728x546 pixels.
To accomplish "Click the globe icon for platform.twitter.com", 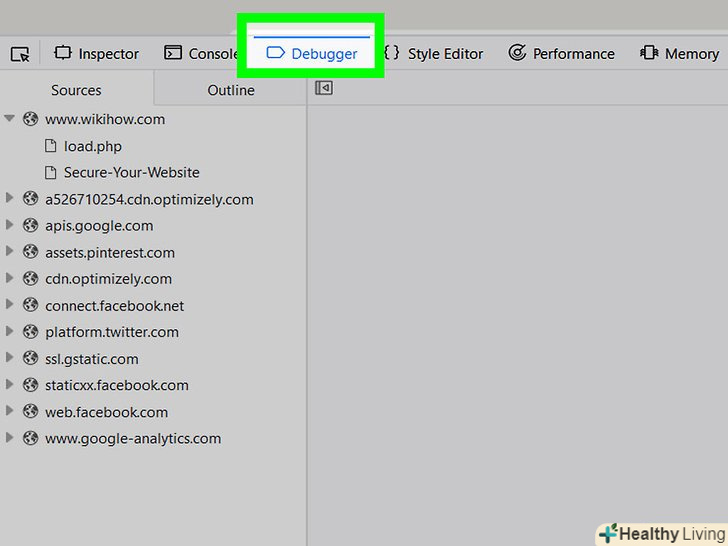I will [31, 332].
